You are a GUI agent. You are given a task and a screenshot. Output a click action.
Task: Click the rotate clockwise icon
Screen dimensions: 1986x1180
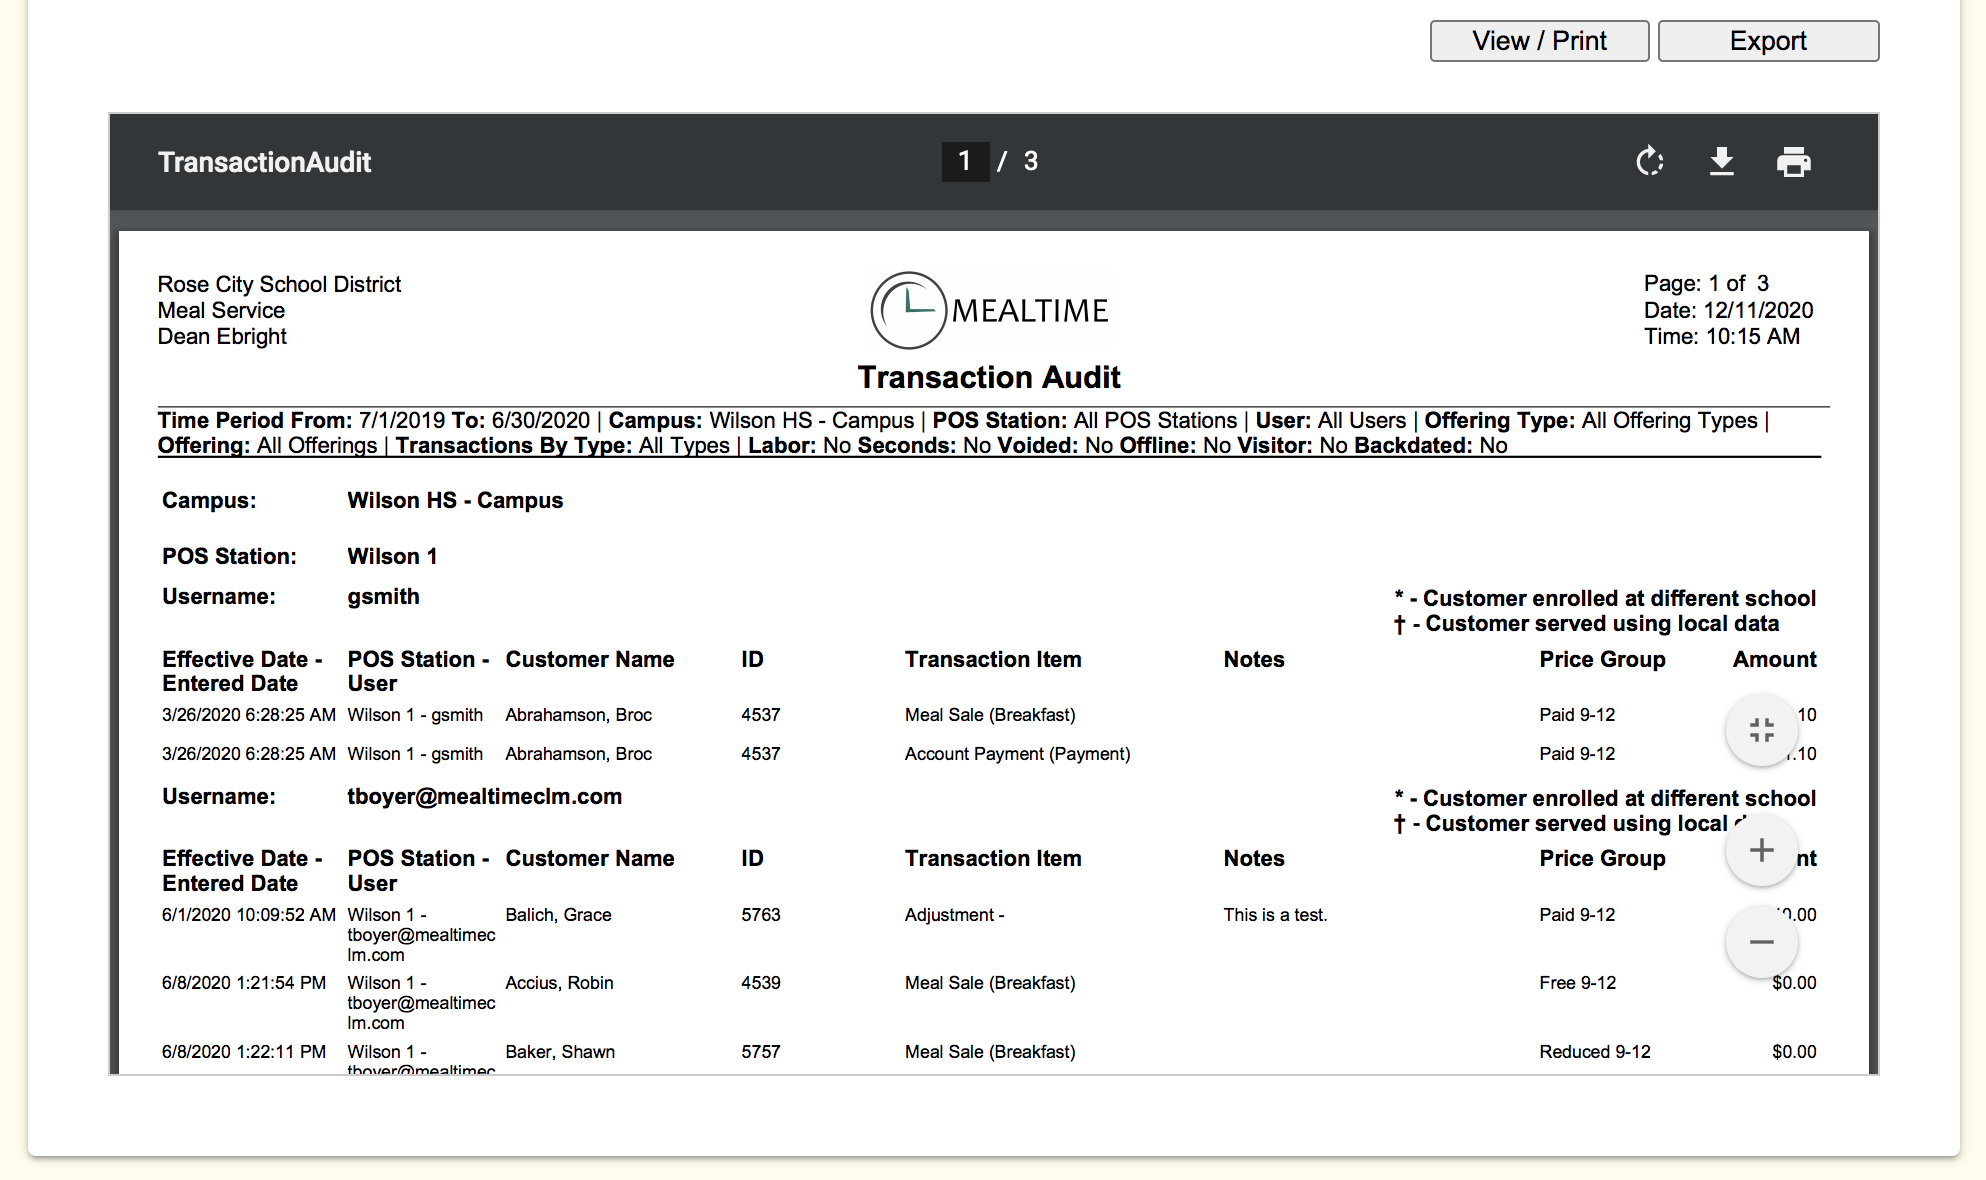(x=1650, y=161)
